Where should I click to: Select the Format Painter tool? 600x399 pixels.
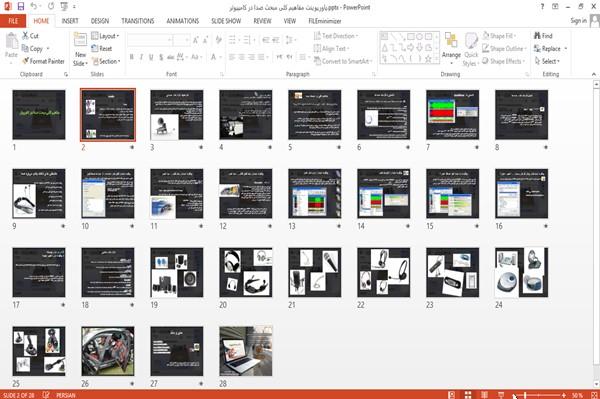pos(43,61)
